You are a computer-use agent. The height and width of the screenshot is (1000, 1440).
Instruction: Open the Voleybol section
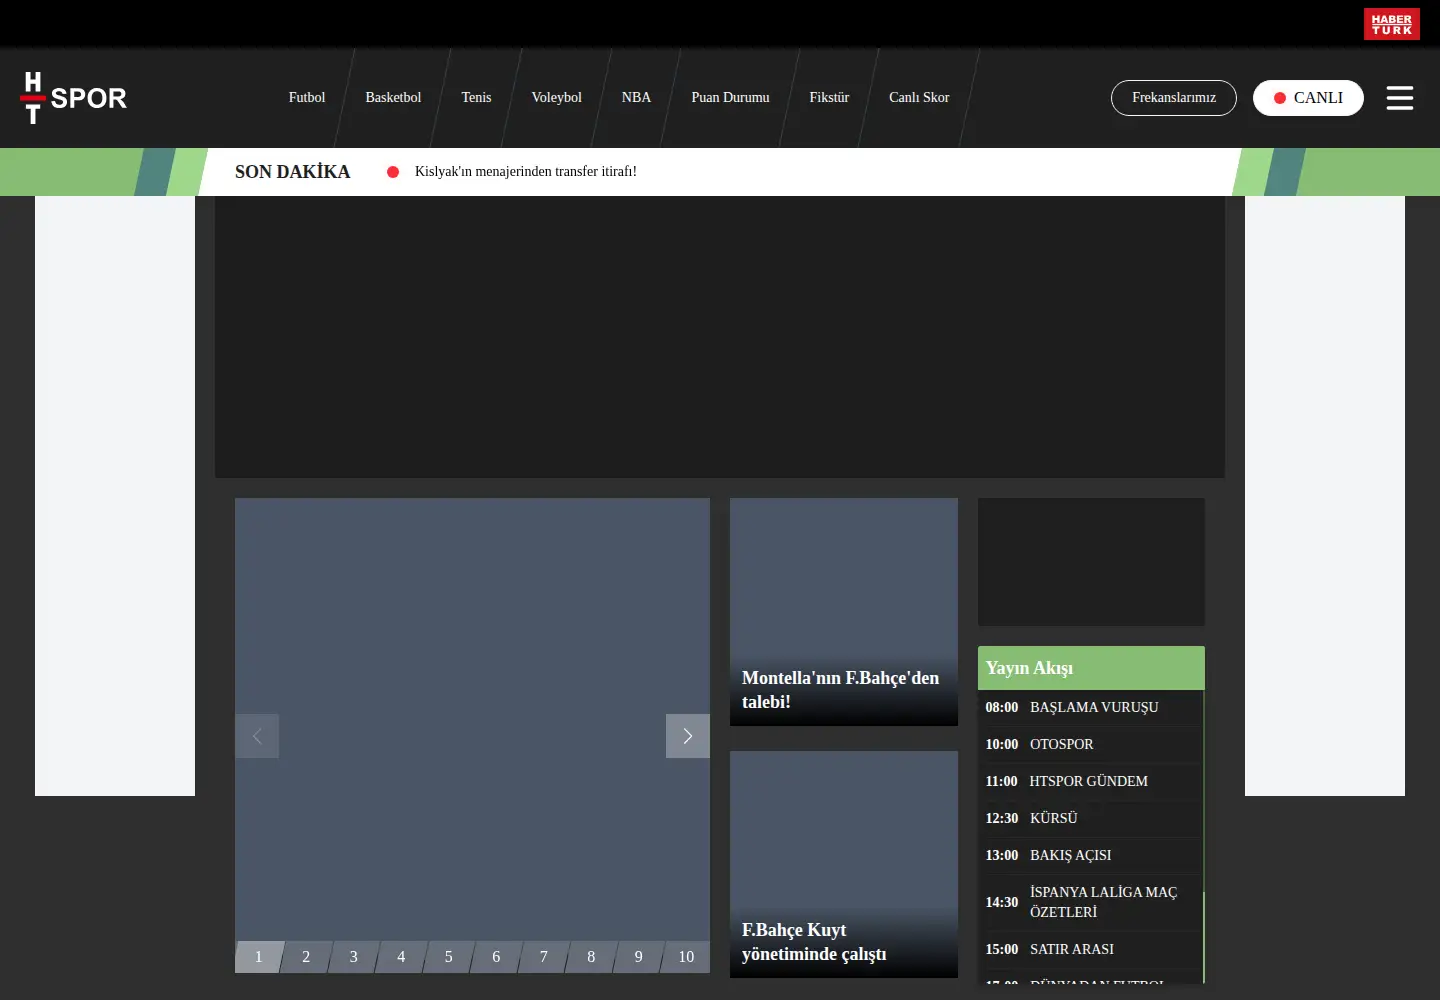[x=556, y=97]
